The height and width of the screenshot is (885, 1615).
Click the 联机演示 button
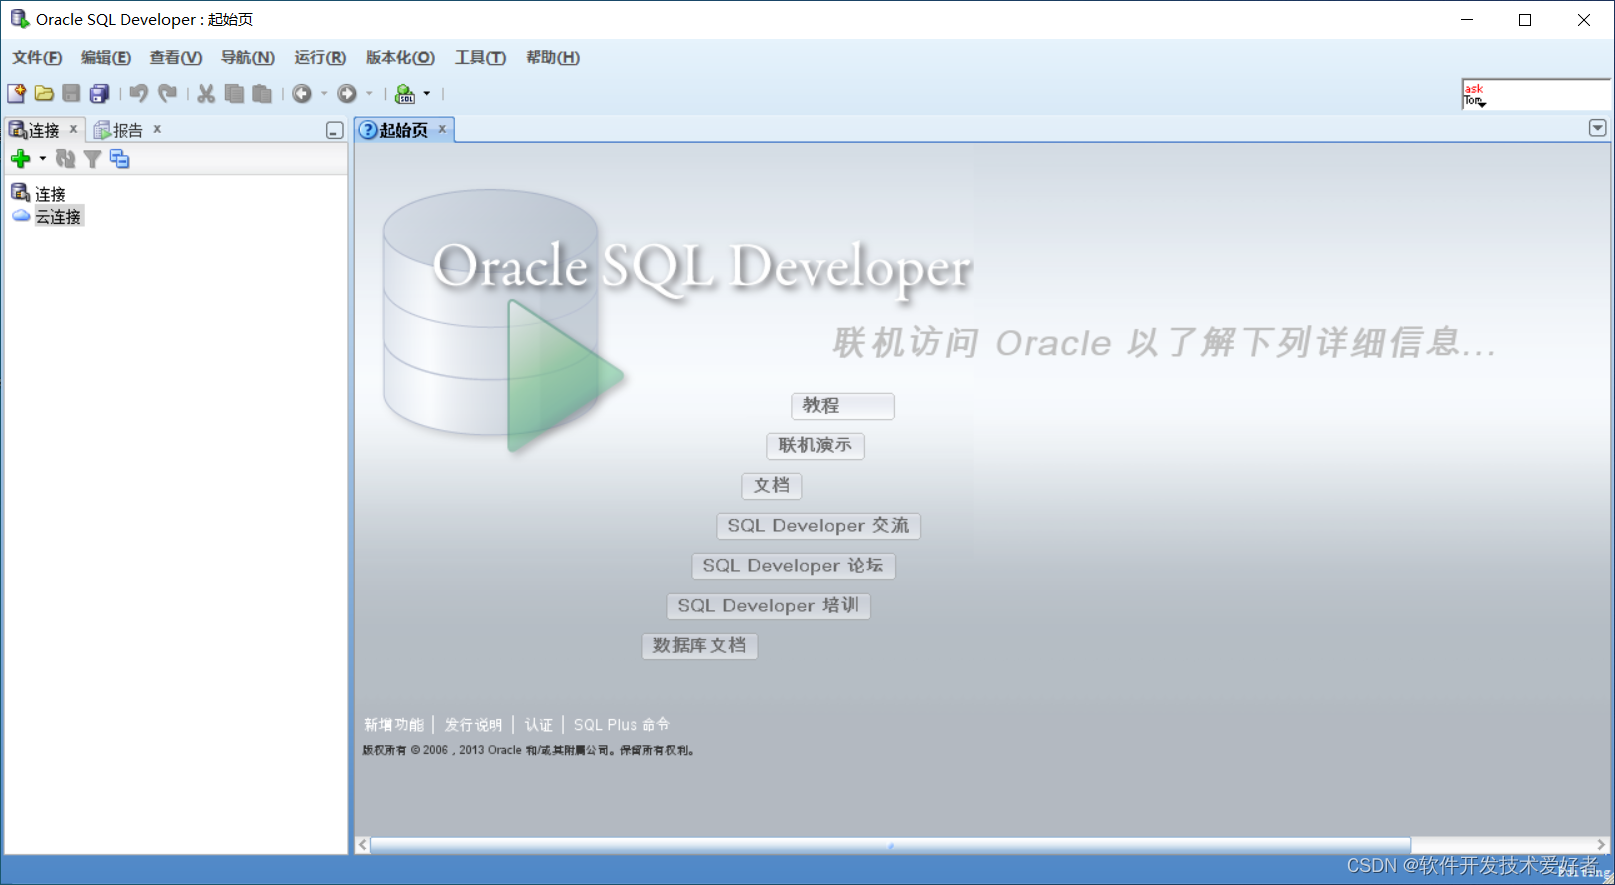(x=815, y=446)
